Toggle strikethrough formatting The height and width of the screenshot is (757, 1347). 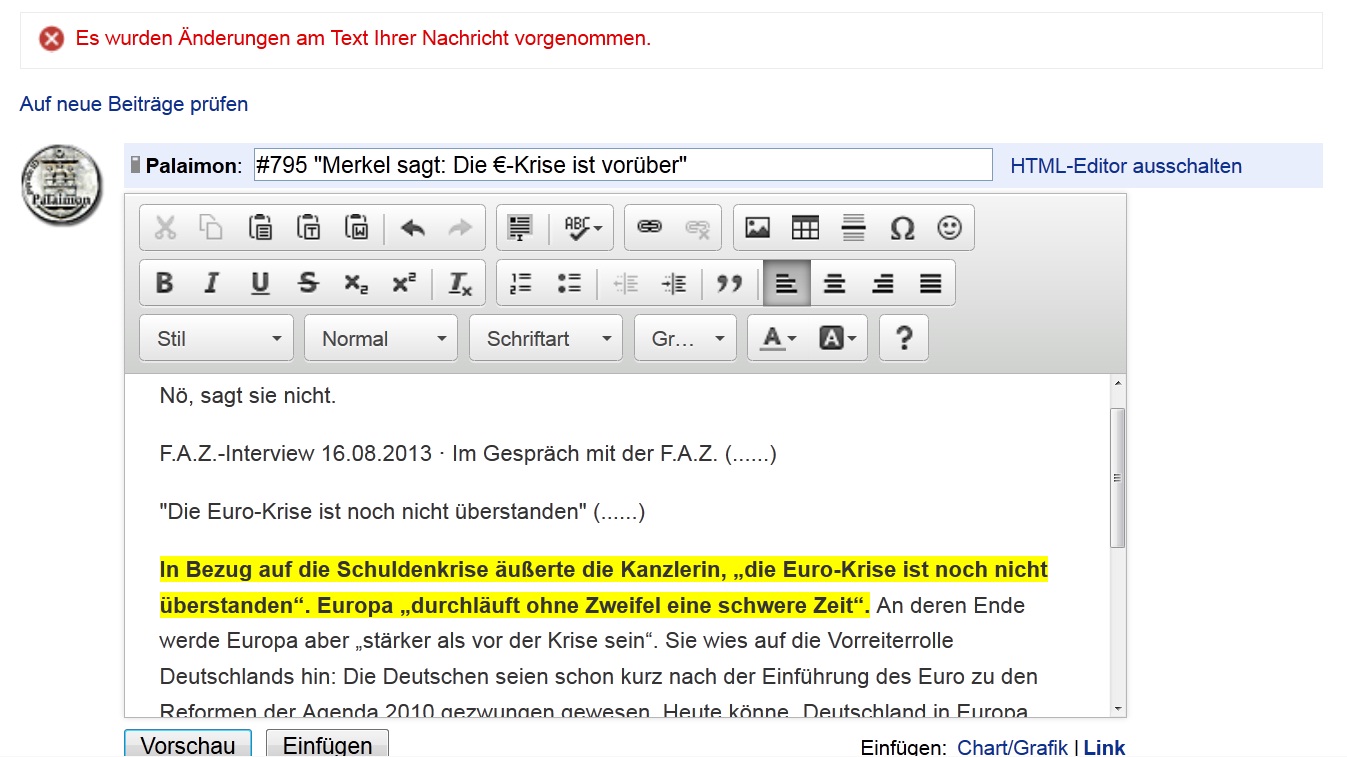[x=307, y=283]
